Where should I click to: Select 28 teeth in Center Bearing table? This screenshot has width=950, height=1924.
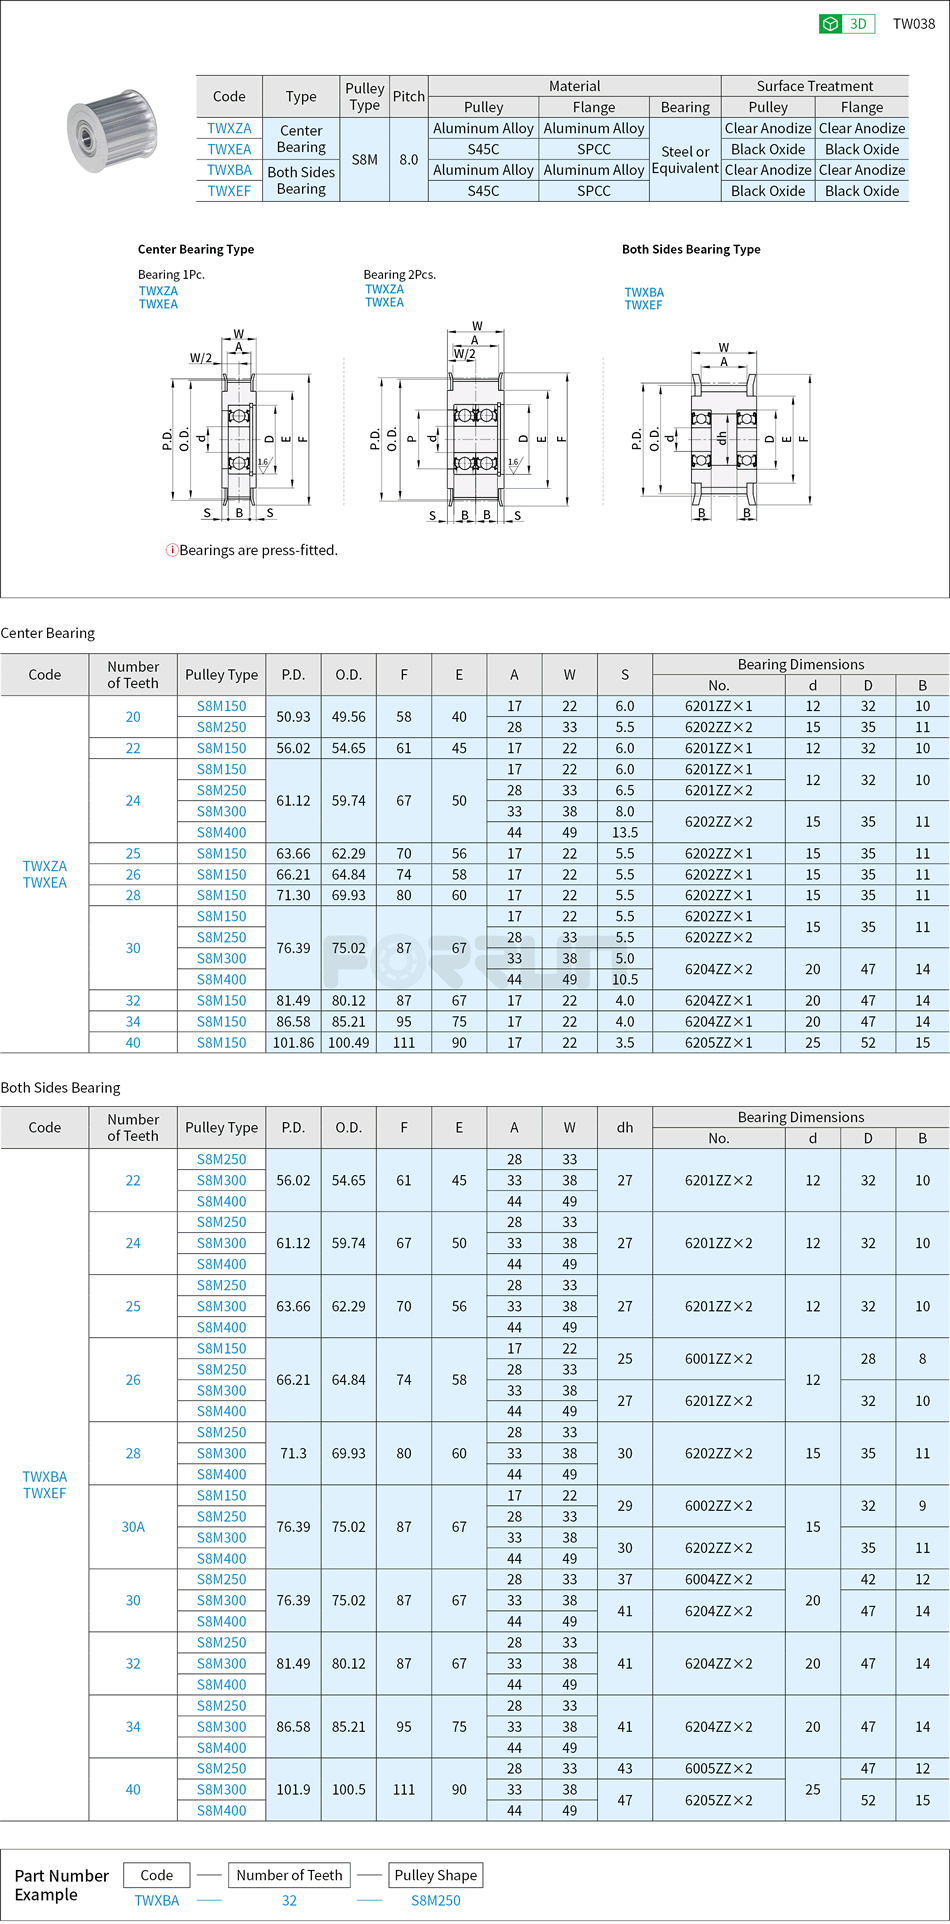coord(133,896)
